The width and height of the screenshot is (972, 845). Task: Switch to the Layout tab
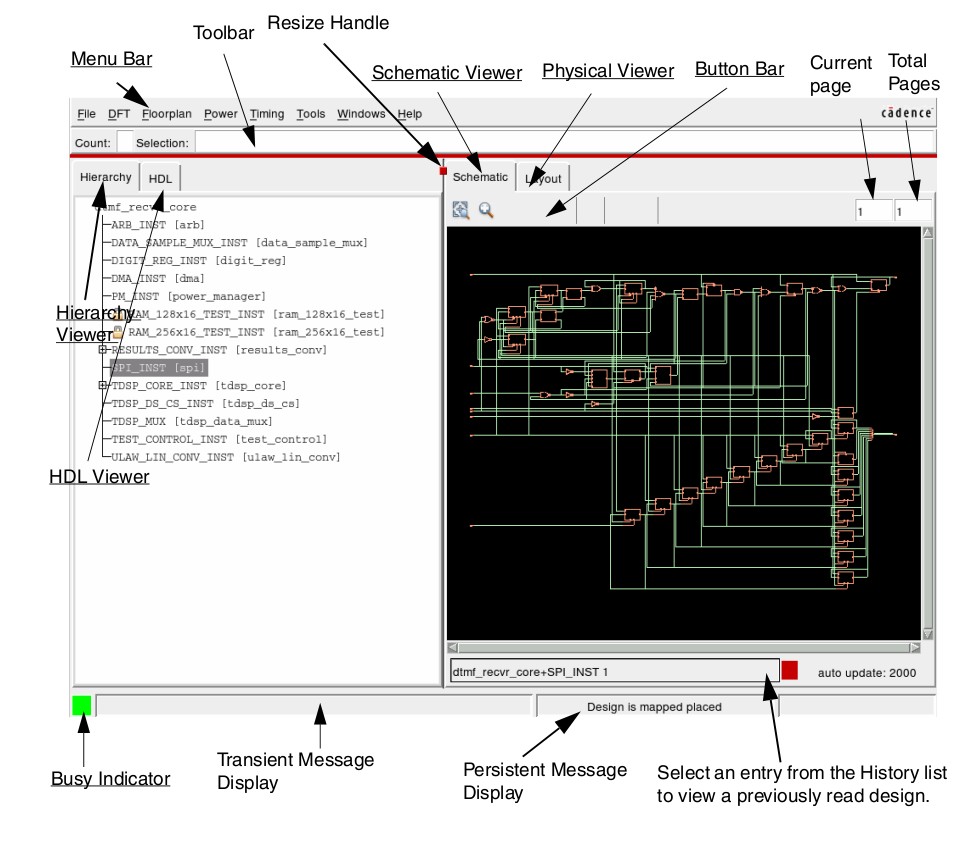[543, 179]
